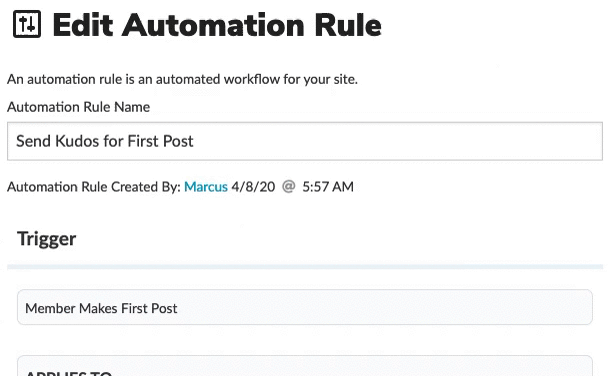Click the 5:57 AM creation time

point(328,187)
